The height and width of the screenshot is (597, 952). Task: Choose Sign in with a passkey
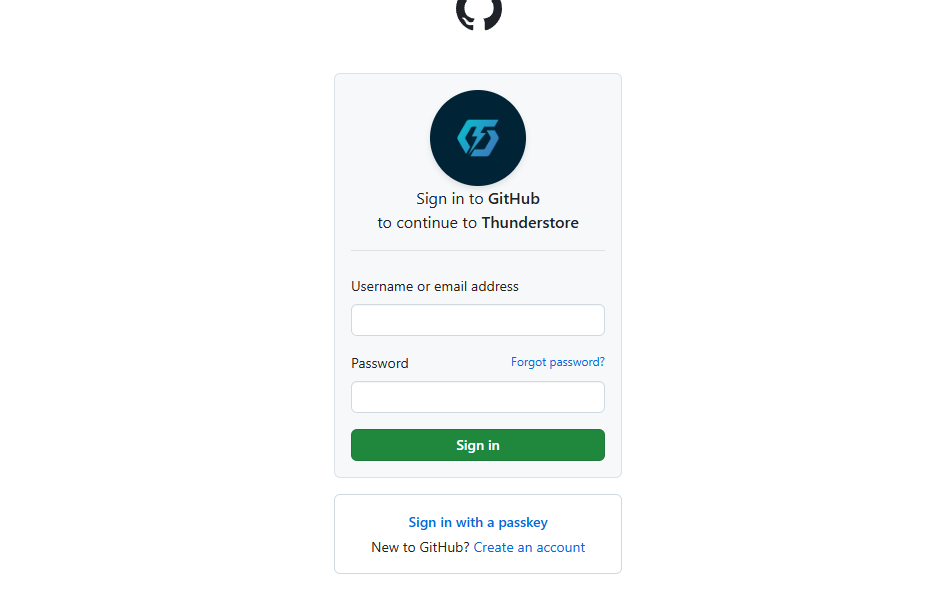[478, 522]
